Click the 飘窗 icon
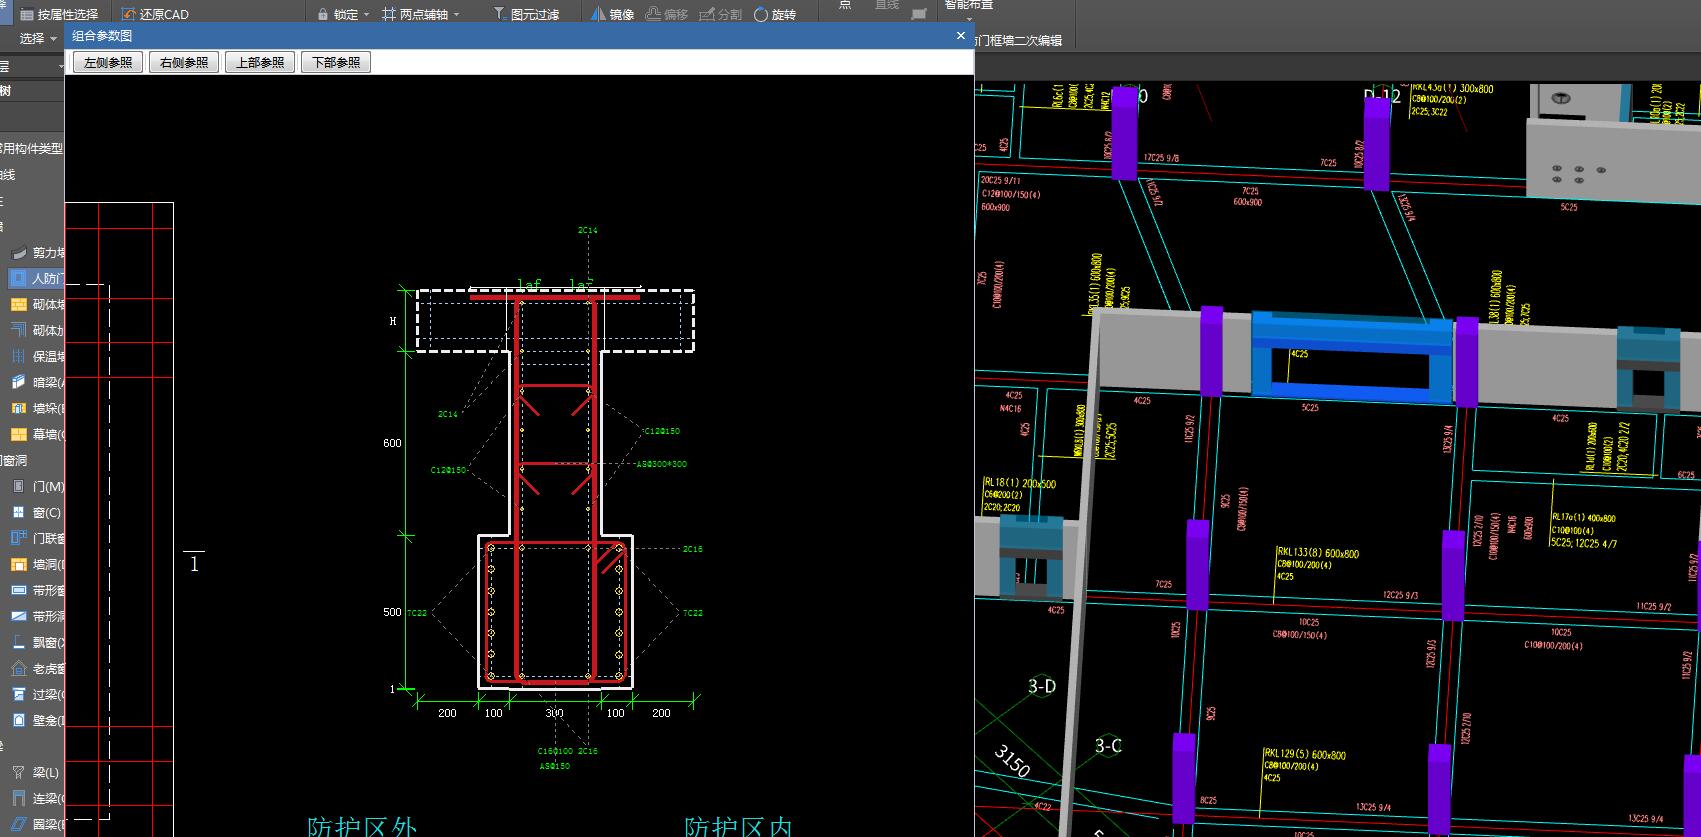Viewport: 1701px width, 837px height. [x=18, y=643]
